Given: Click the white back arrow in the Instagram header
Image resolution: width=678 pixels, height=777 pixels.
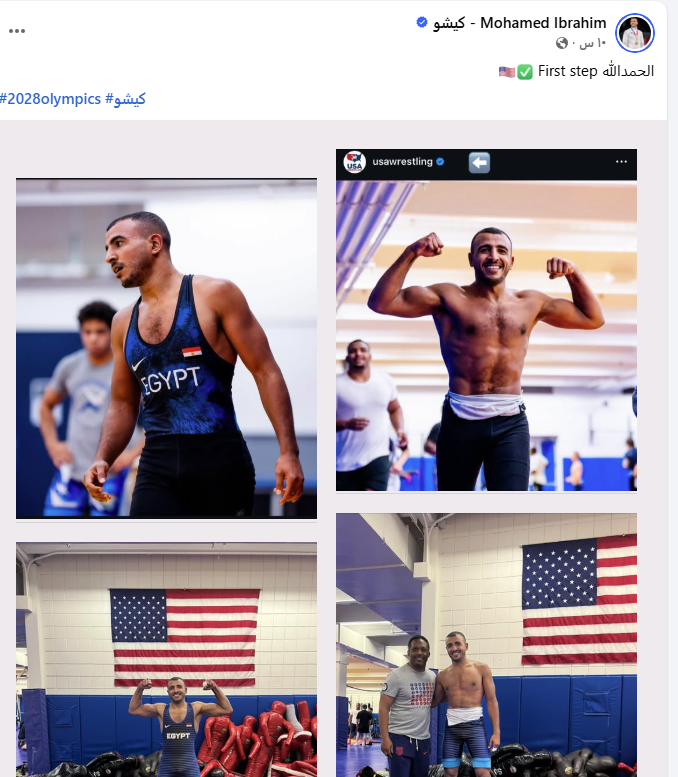Looking at the screenshot, I should 479,163.
